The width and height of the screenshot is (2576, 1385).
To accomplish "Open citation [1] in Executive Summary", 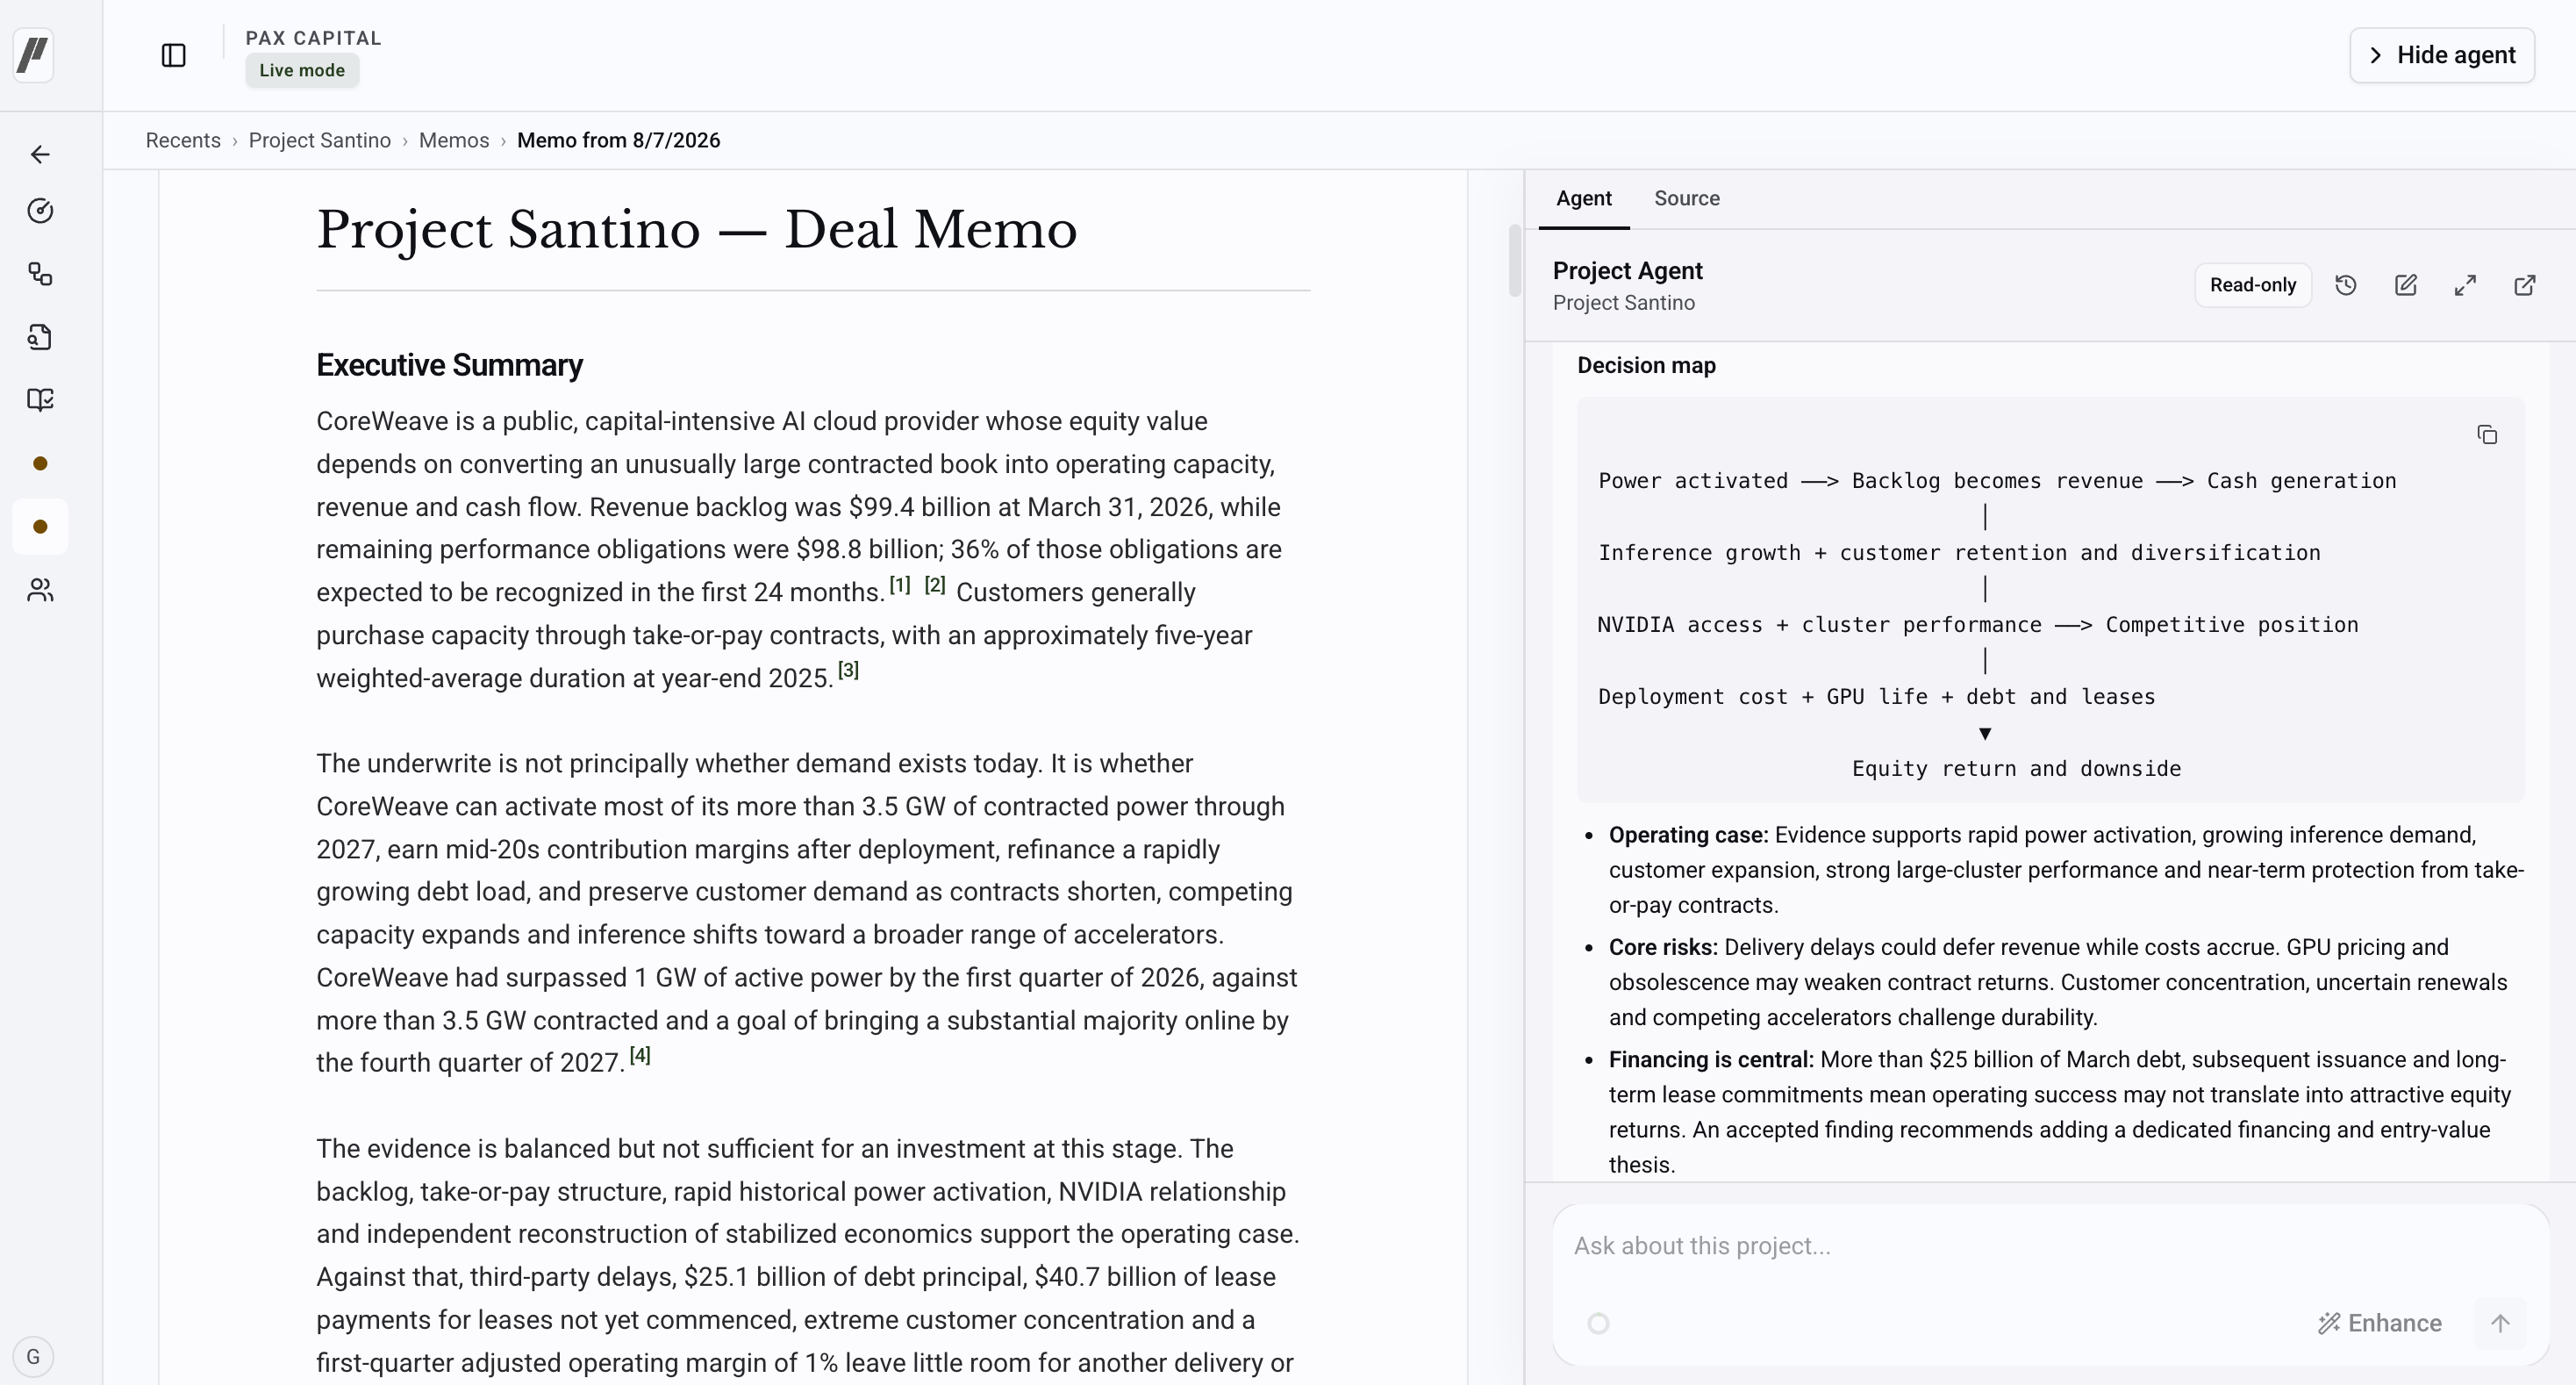I will [900, 585].
